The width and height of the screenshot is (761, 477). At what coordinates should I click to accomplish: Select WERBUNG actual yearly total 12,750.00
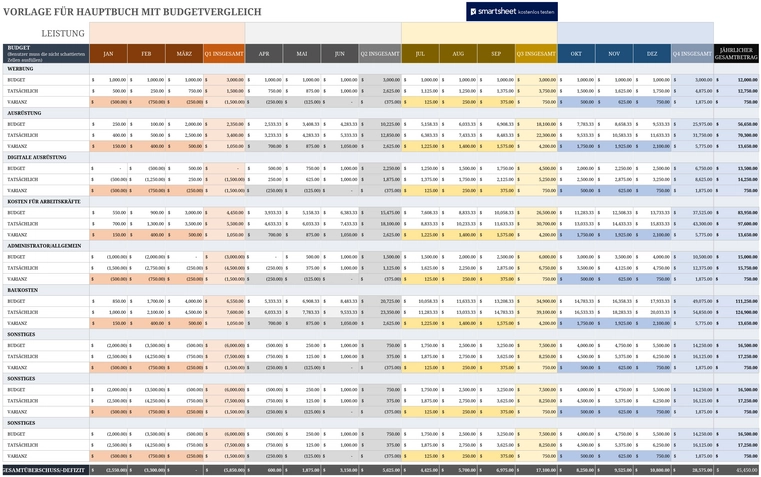tap(736, 91)
